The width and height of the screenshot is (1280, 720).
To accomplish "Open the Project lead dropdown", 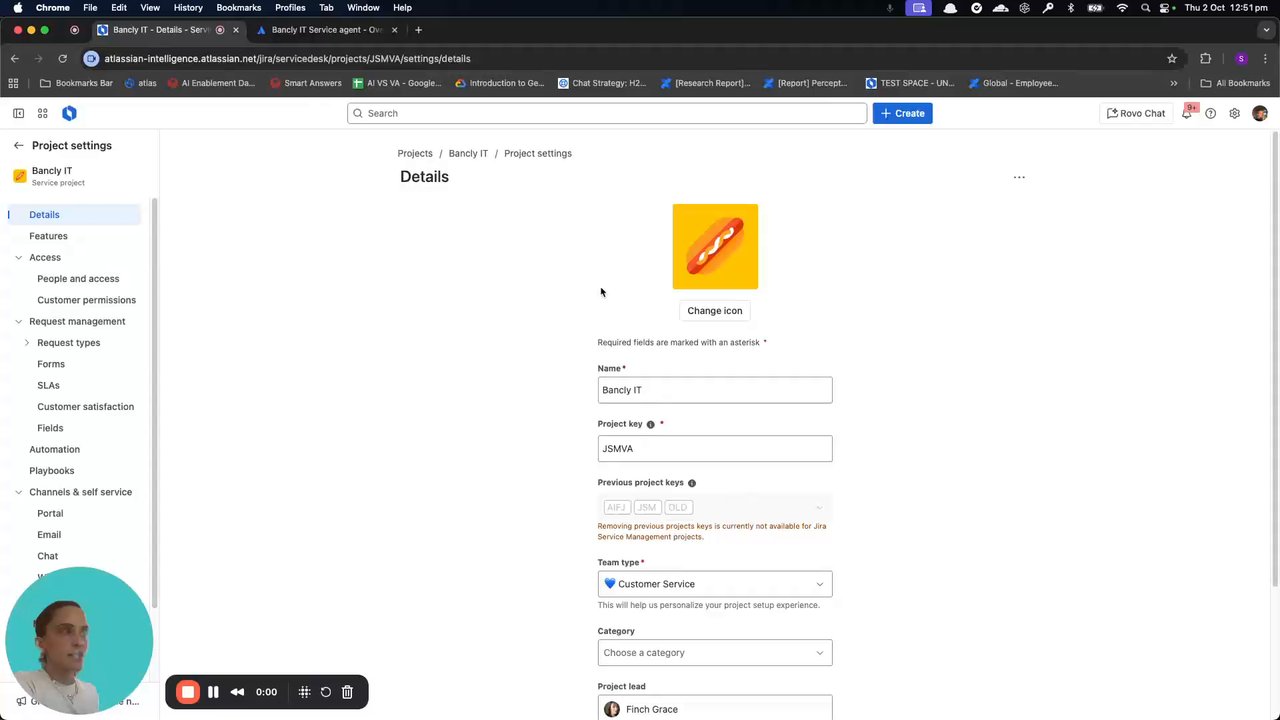I will pyautogui.click(x=715, y=708).
